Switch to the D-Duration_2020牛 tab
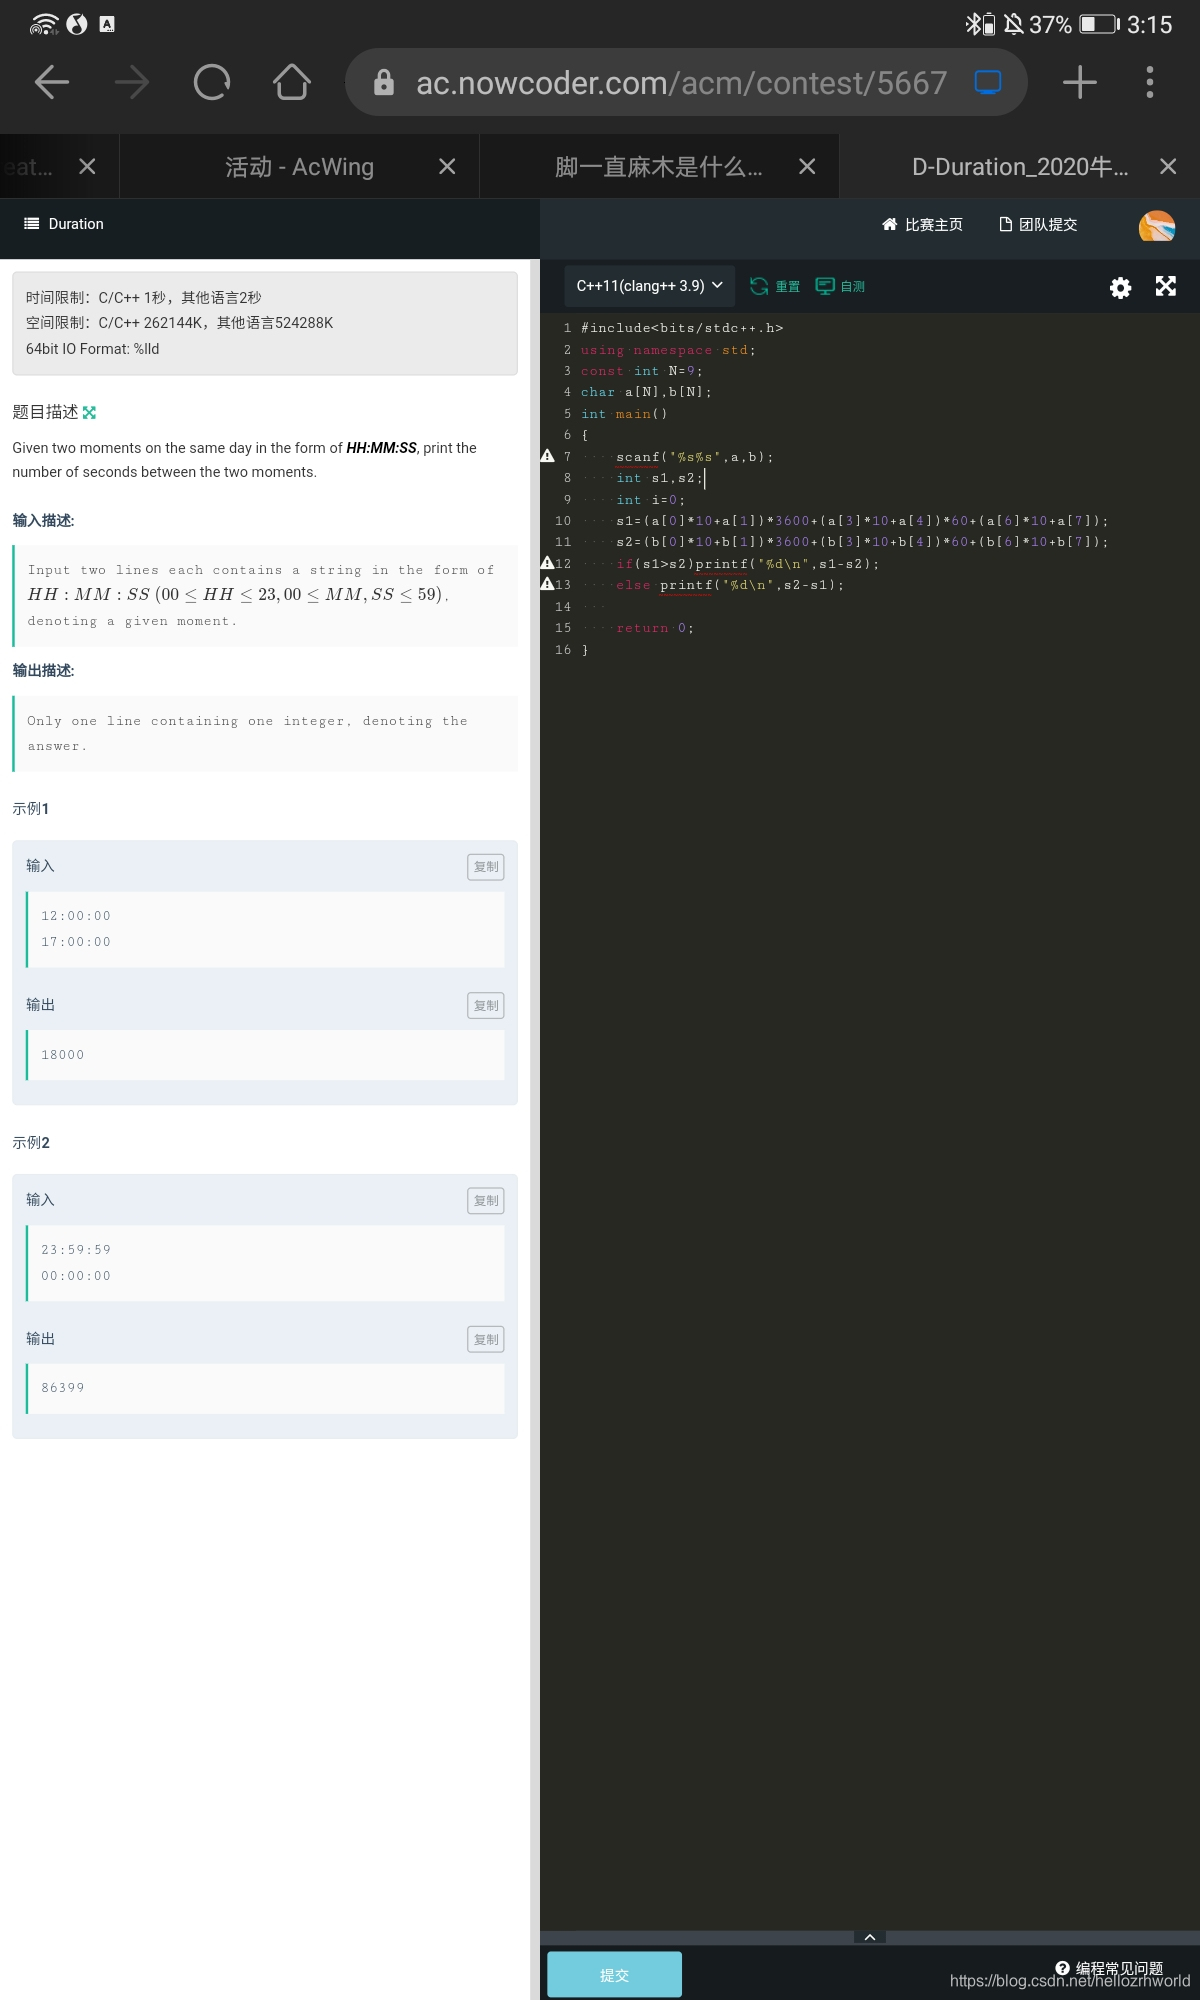Image resolution: width=1200 pixels, height=2000 pixels. pyautogui.click(x=1020, y=167)
